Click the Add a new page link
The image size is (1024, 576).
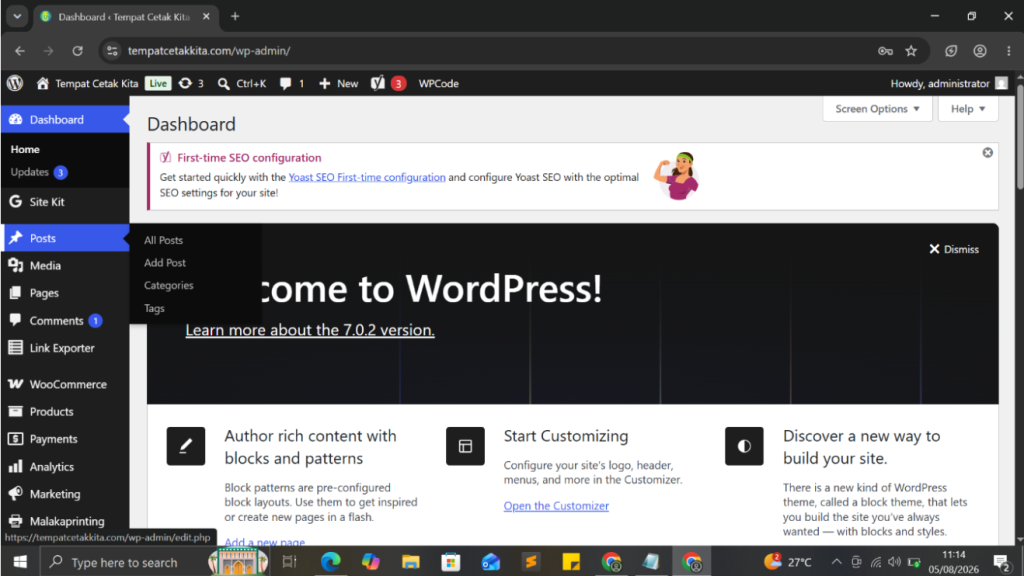(264, 541)
